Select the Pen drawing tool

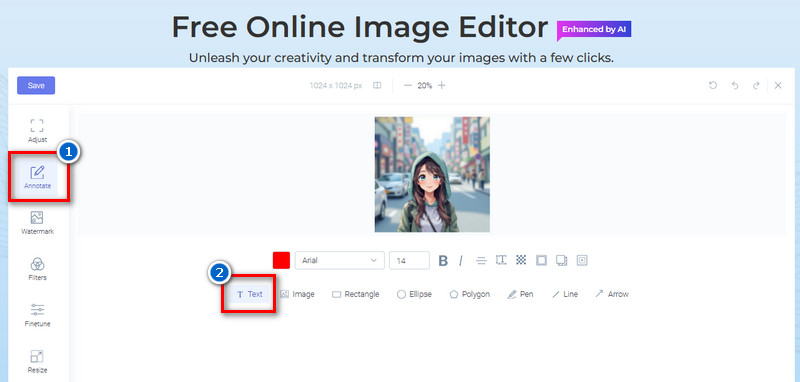coord(520,294)
